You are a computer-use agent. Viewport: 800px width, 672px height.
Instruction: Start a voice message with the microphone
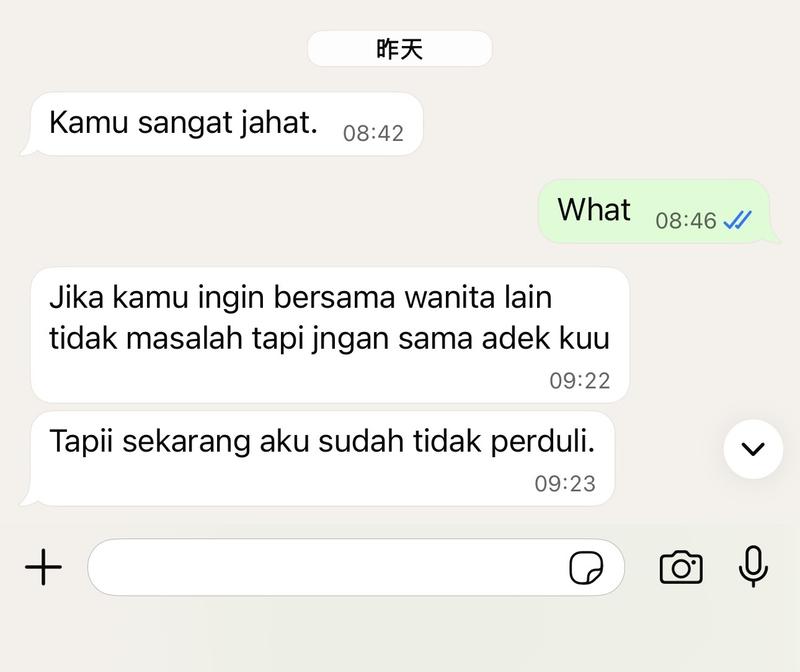(x=753, y=566)
